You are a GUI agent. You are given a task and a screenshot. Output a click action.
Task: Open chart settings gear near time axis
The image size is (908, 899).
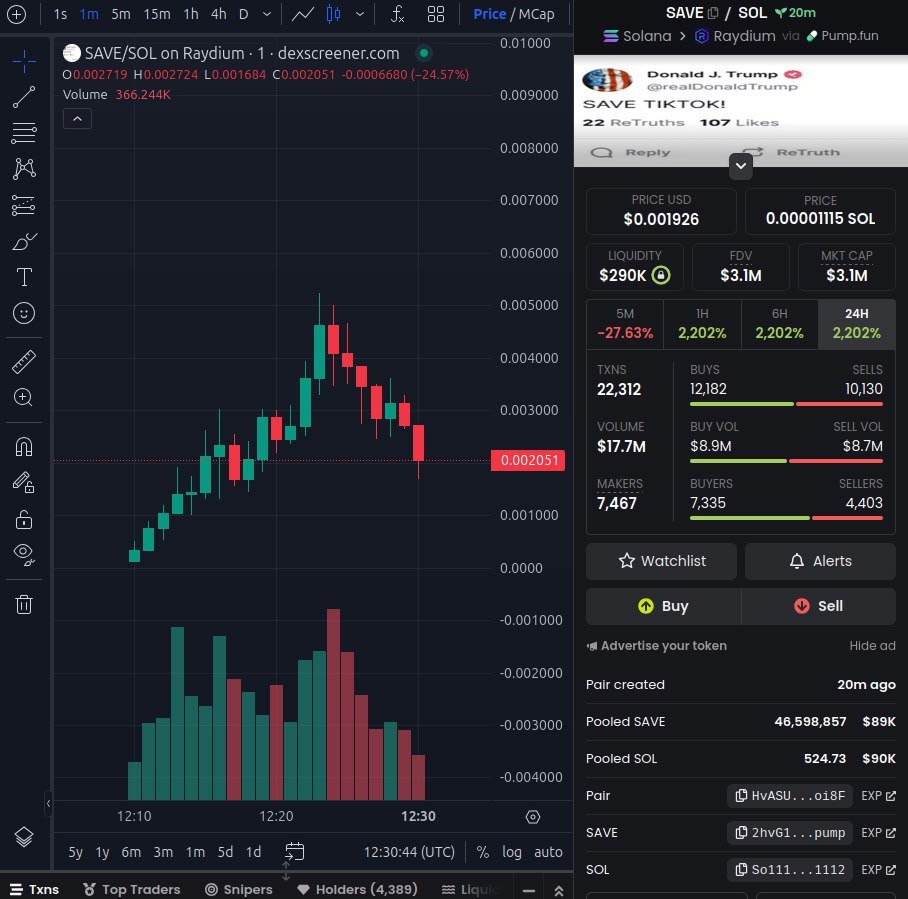(x=533, y=817)
